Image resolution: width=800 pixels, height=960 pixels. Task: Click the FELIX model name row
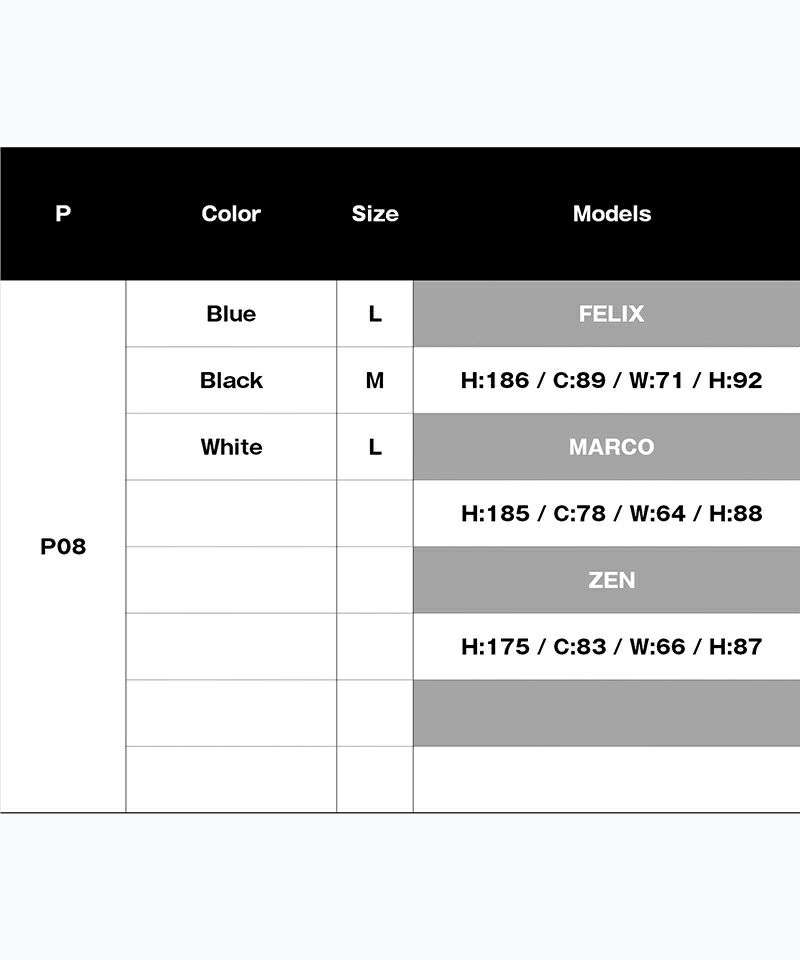[x=611, y=314]
